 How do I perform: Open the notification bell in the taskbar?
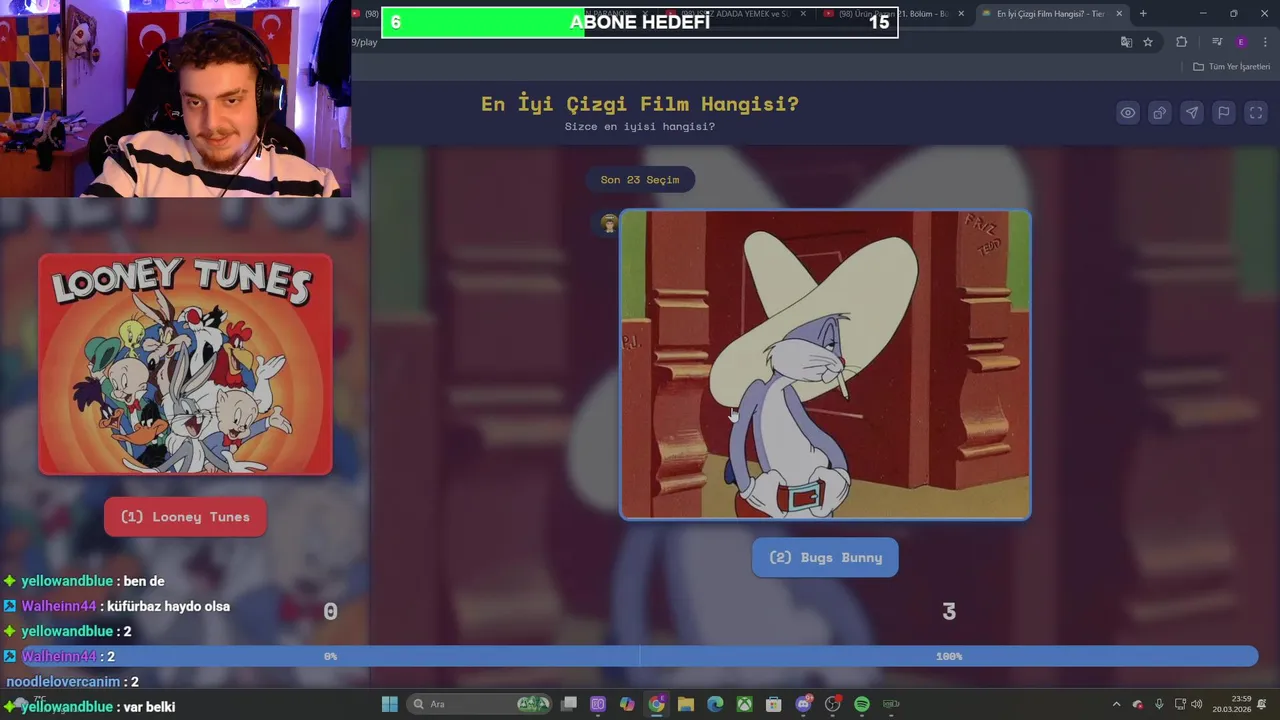[1262, 704]
